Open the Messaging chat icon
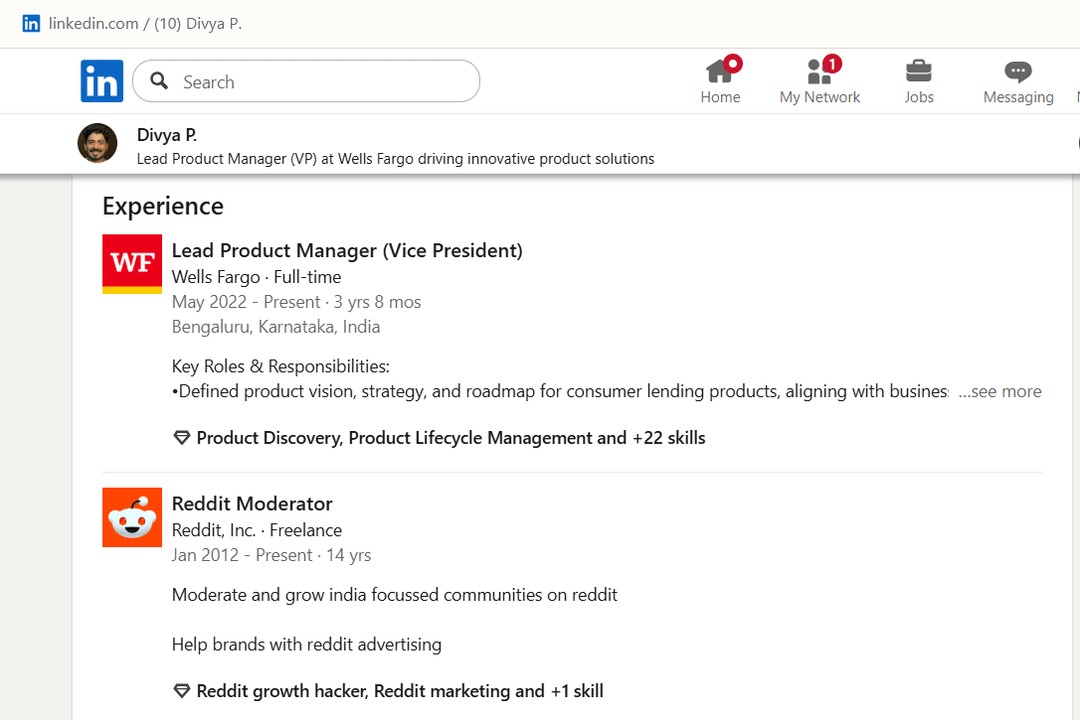1080x720 pixels. [x=1017, y=72]
